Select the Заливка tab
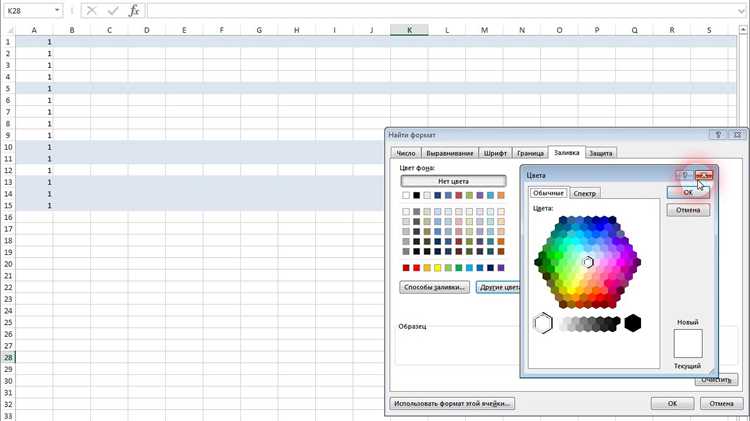This screenshot has height=421, width=750. [566, 153]
